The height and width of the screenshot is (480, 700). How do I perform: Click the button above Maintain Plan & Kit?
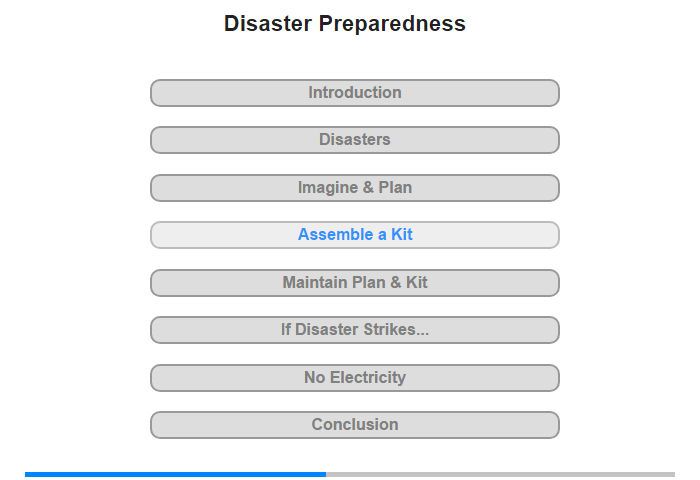tap(354, 235)
